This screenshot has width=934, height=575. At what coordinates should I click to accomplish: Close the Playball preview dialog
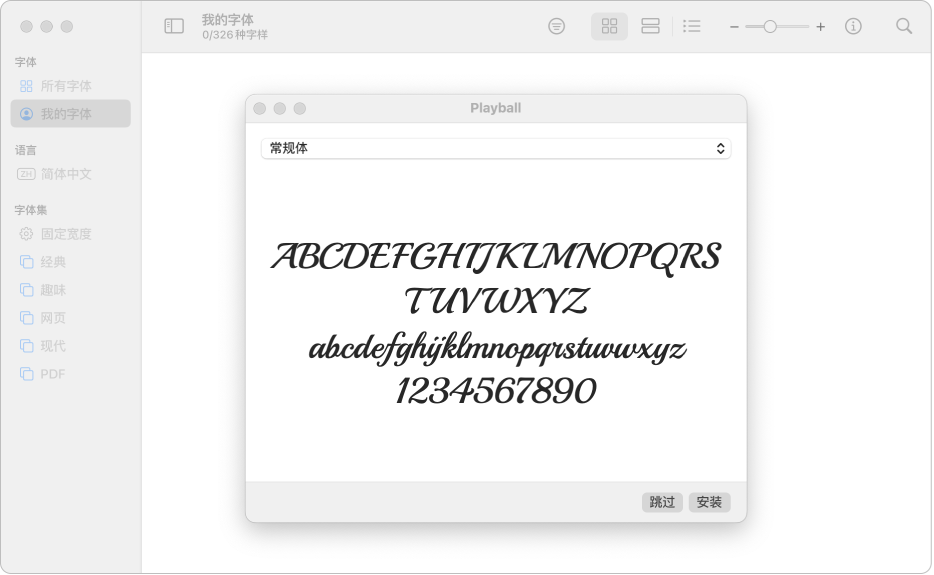tap(260, 108)
